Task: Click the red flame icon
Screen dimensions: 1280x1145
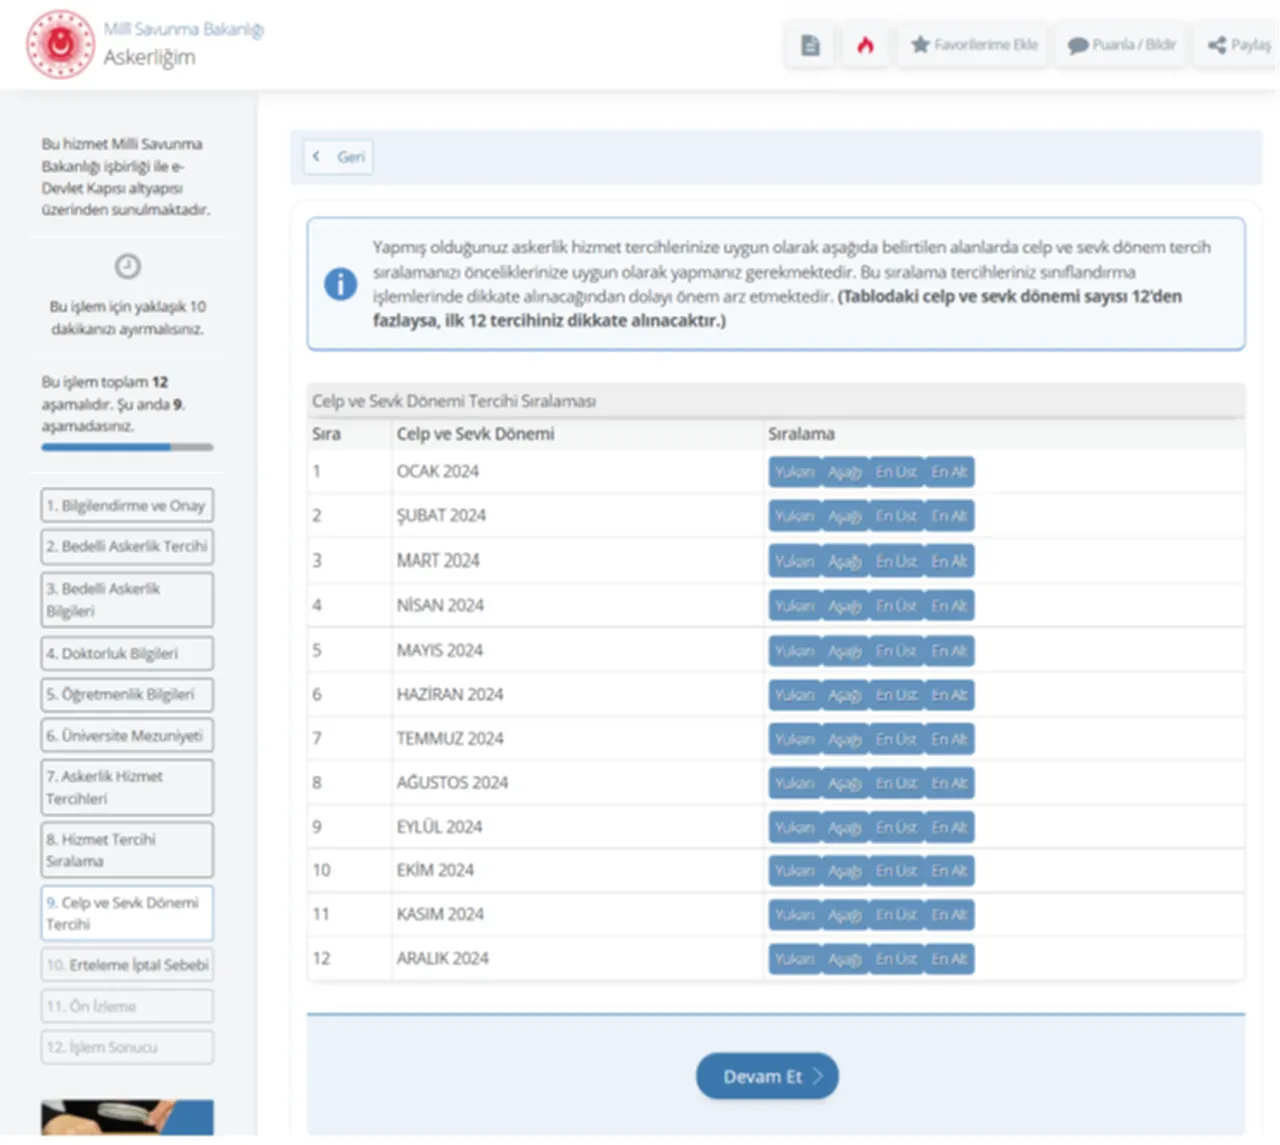Action: point(865,45)
